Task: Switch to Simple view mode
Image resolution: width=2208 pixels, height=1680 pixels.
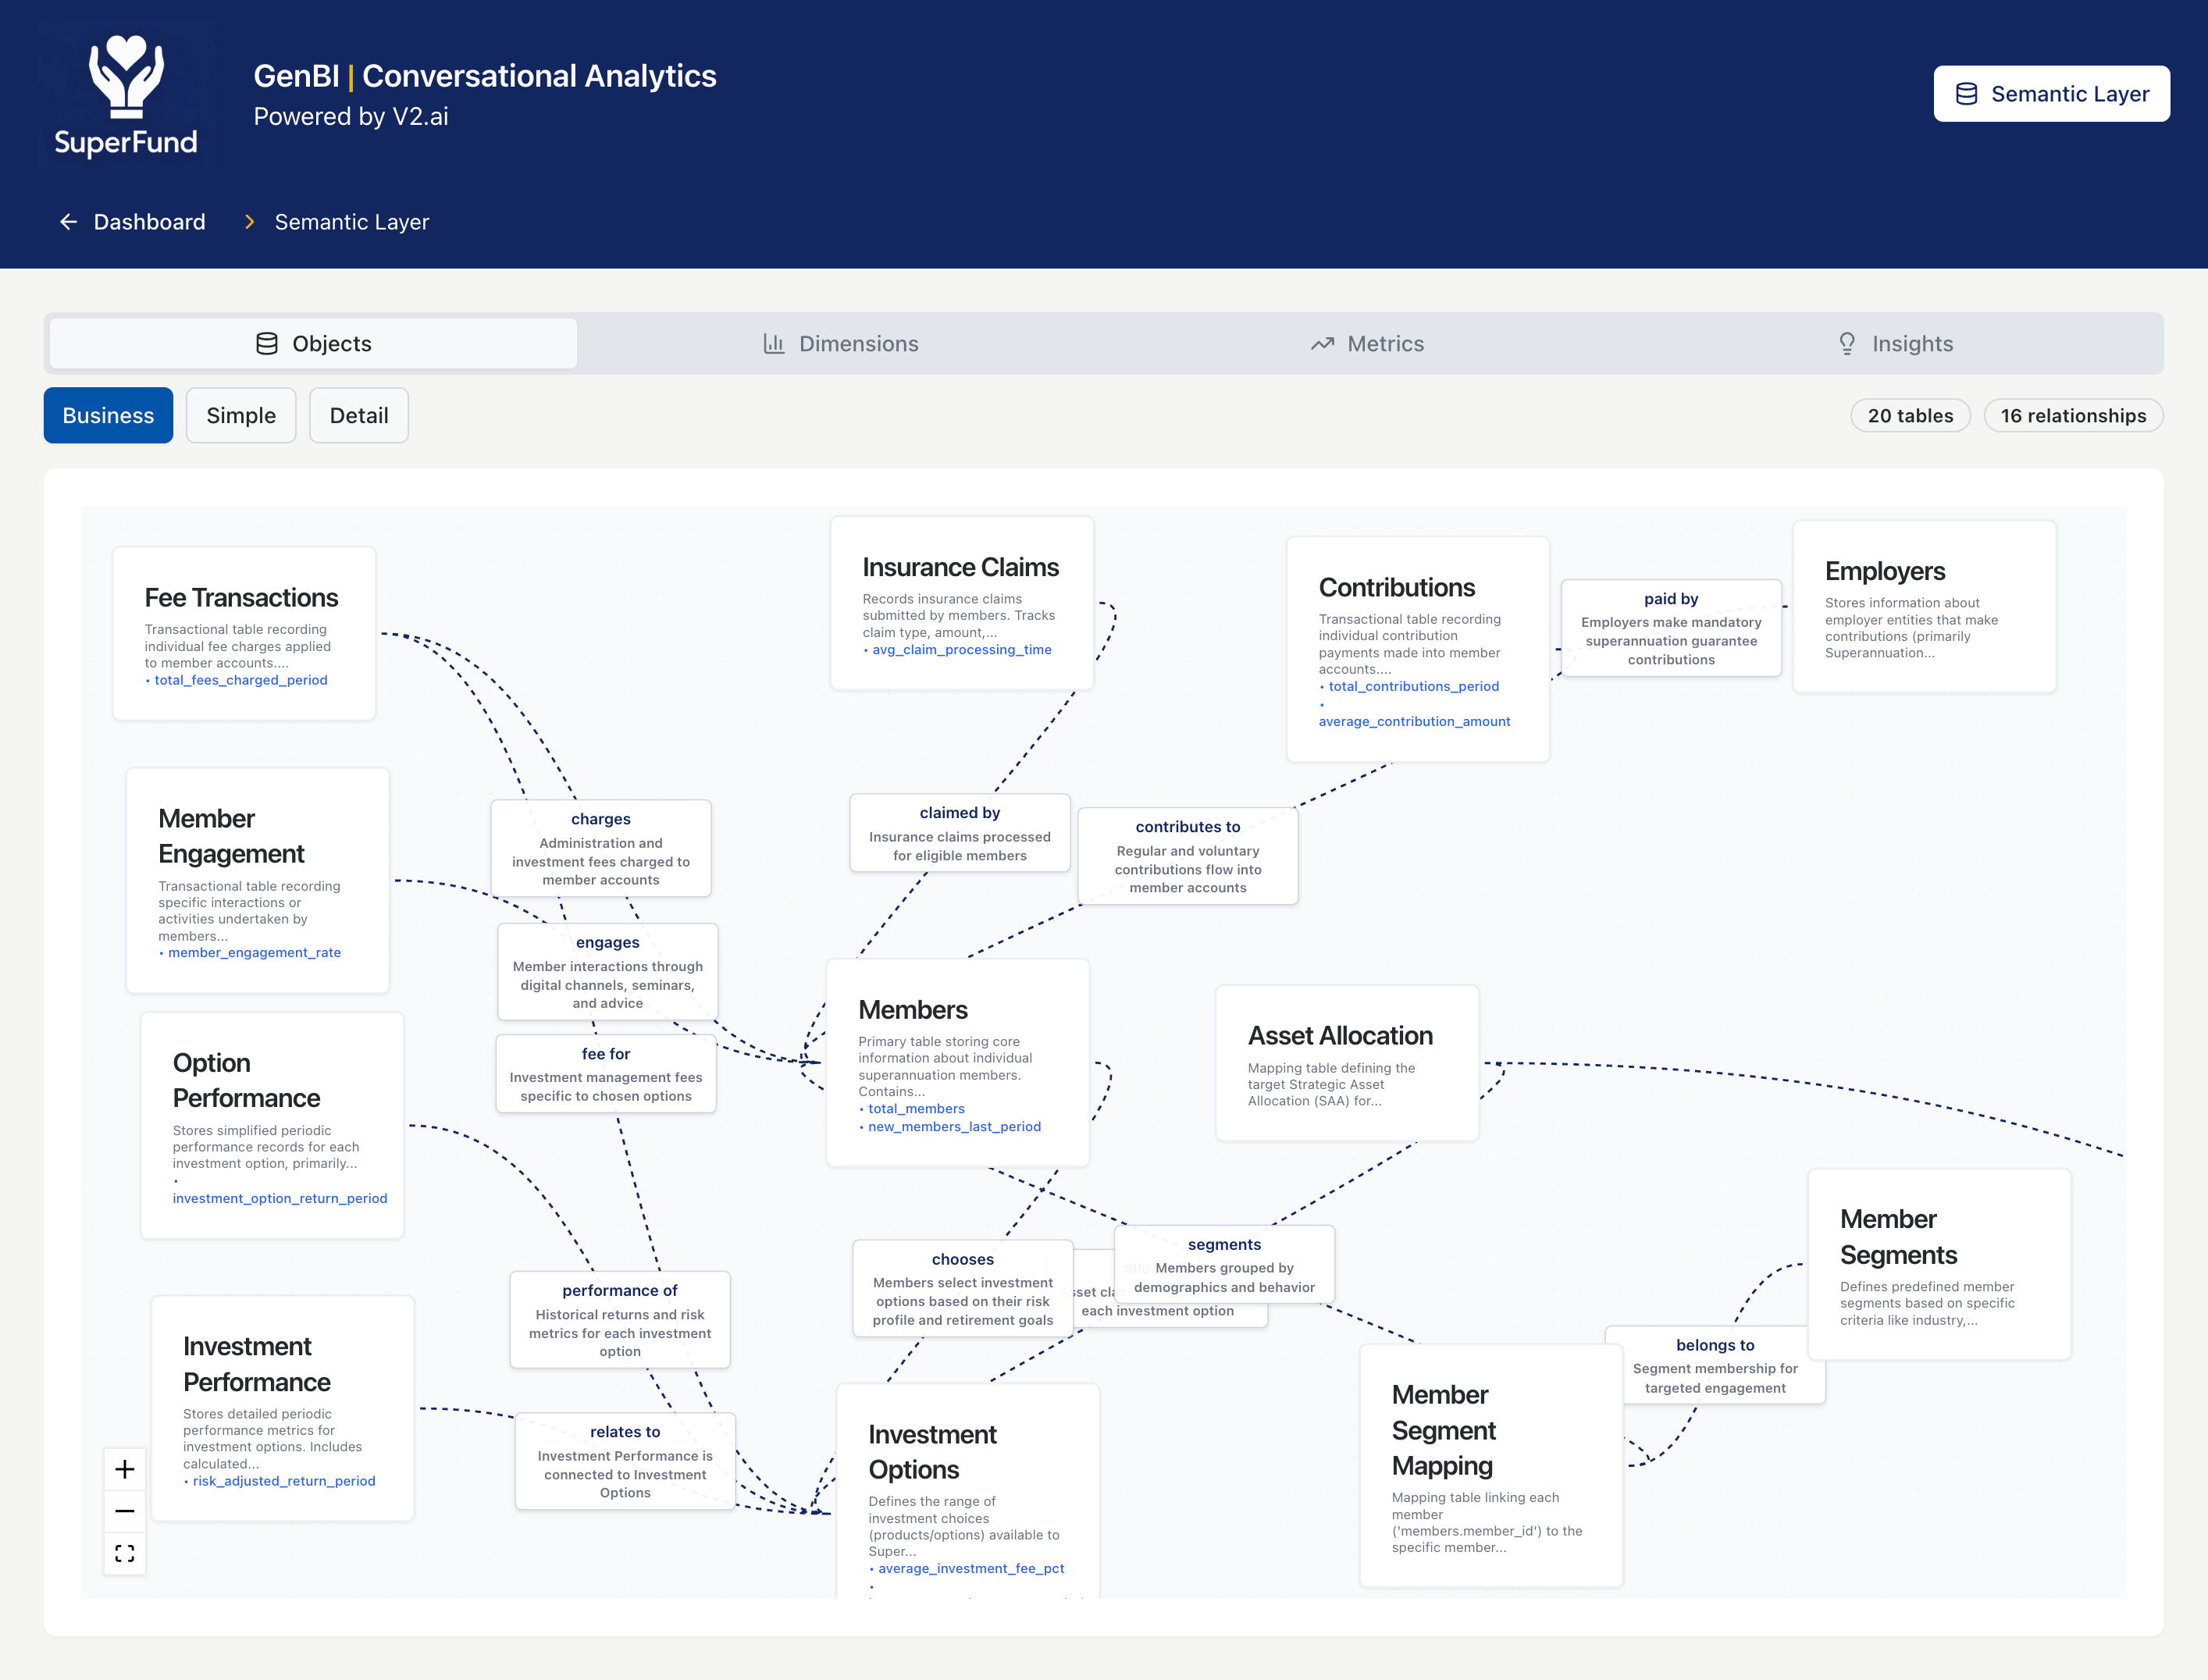Action: [241, 415]
